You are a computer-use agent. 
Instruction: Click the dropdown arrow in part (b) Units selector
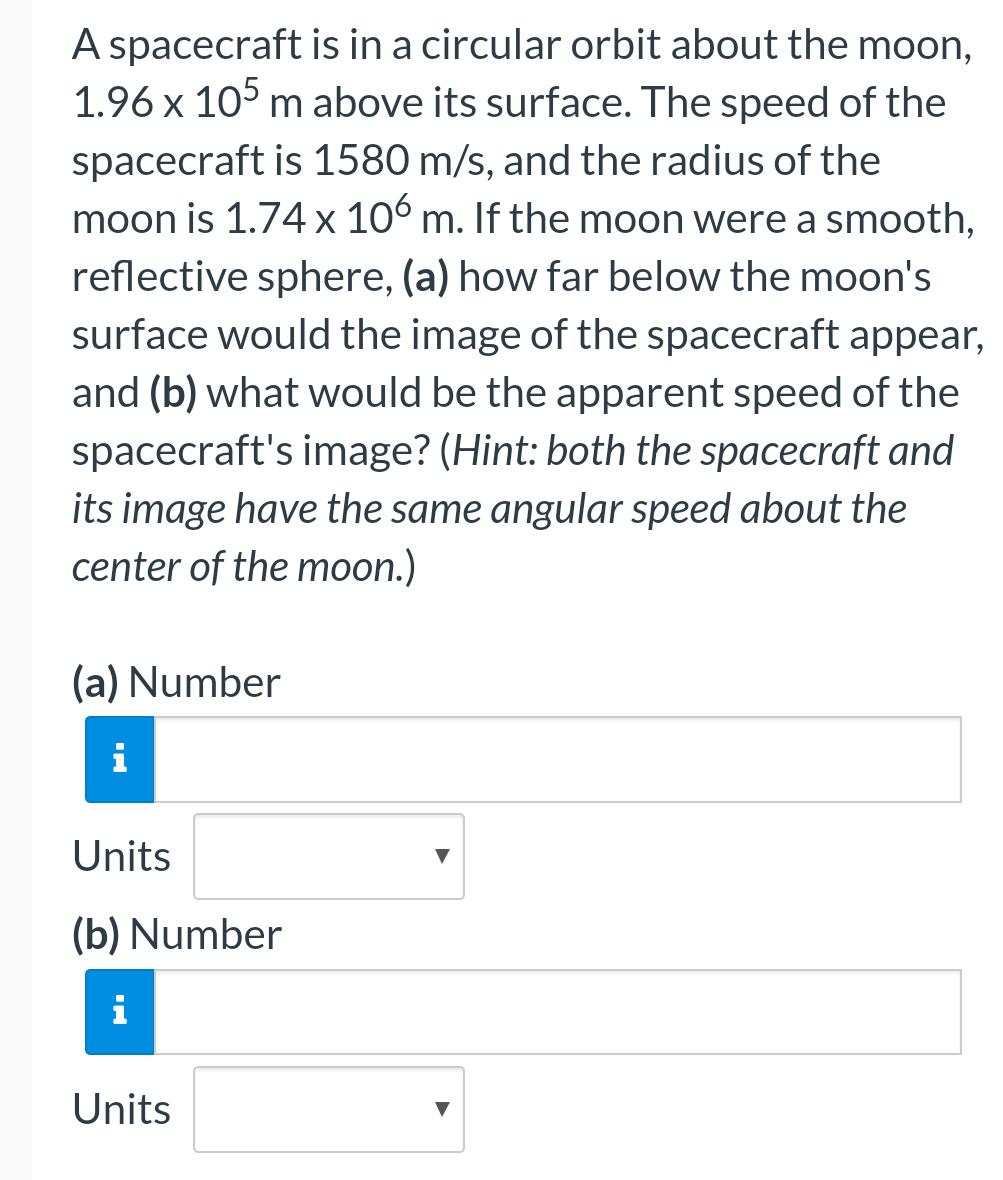(442, 1109)
